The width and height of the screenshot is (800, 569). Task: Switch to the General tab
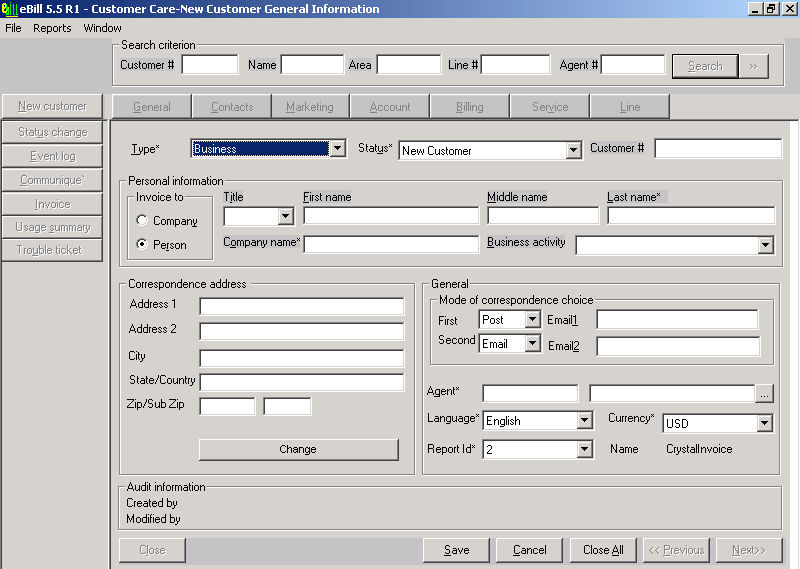152,107
